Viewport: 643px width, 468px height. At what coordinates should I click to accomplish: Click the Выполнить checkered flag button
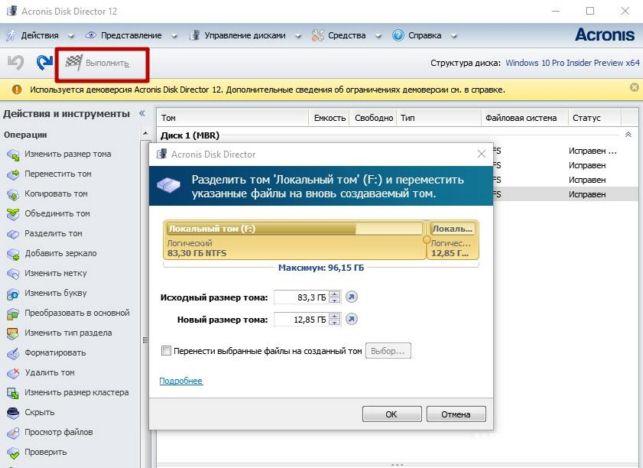point(97,63)
